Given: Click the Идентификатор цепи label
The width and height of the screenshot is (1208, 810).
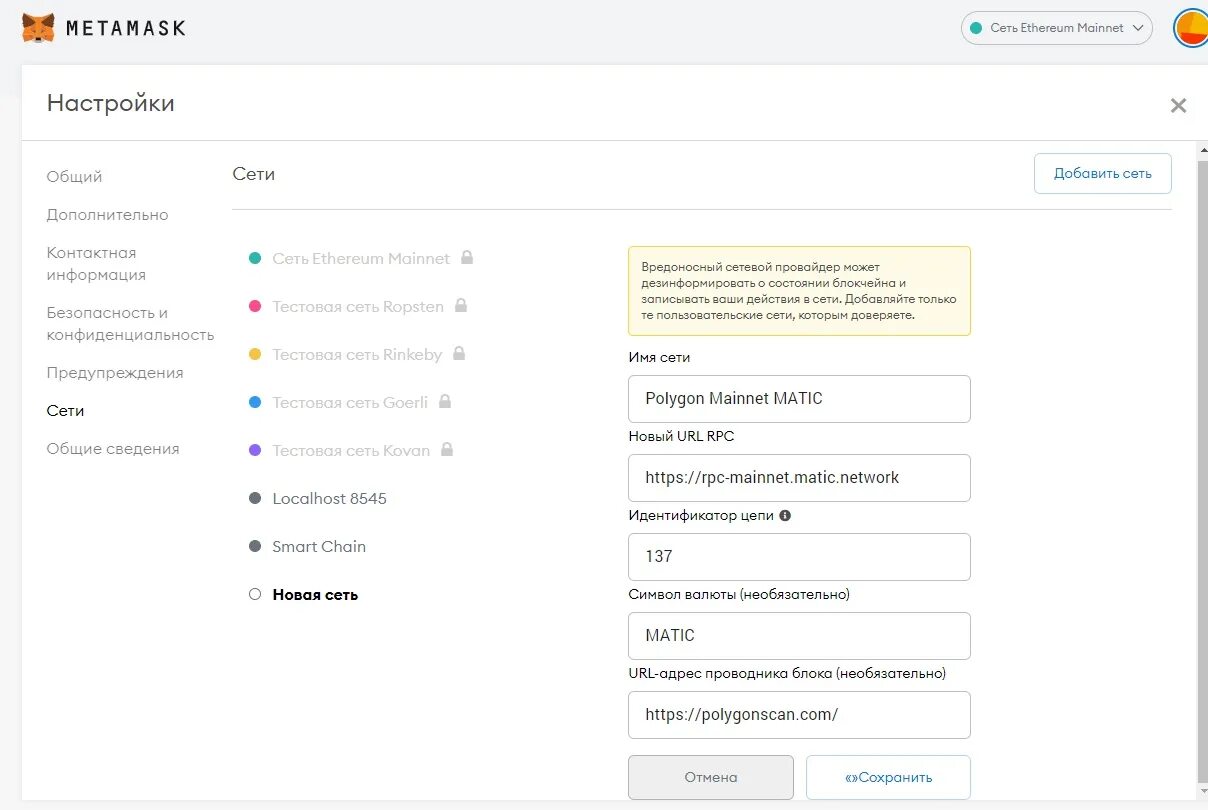Looking at the screenshot, I should click(701, 516).
